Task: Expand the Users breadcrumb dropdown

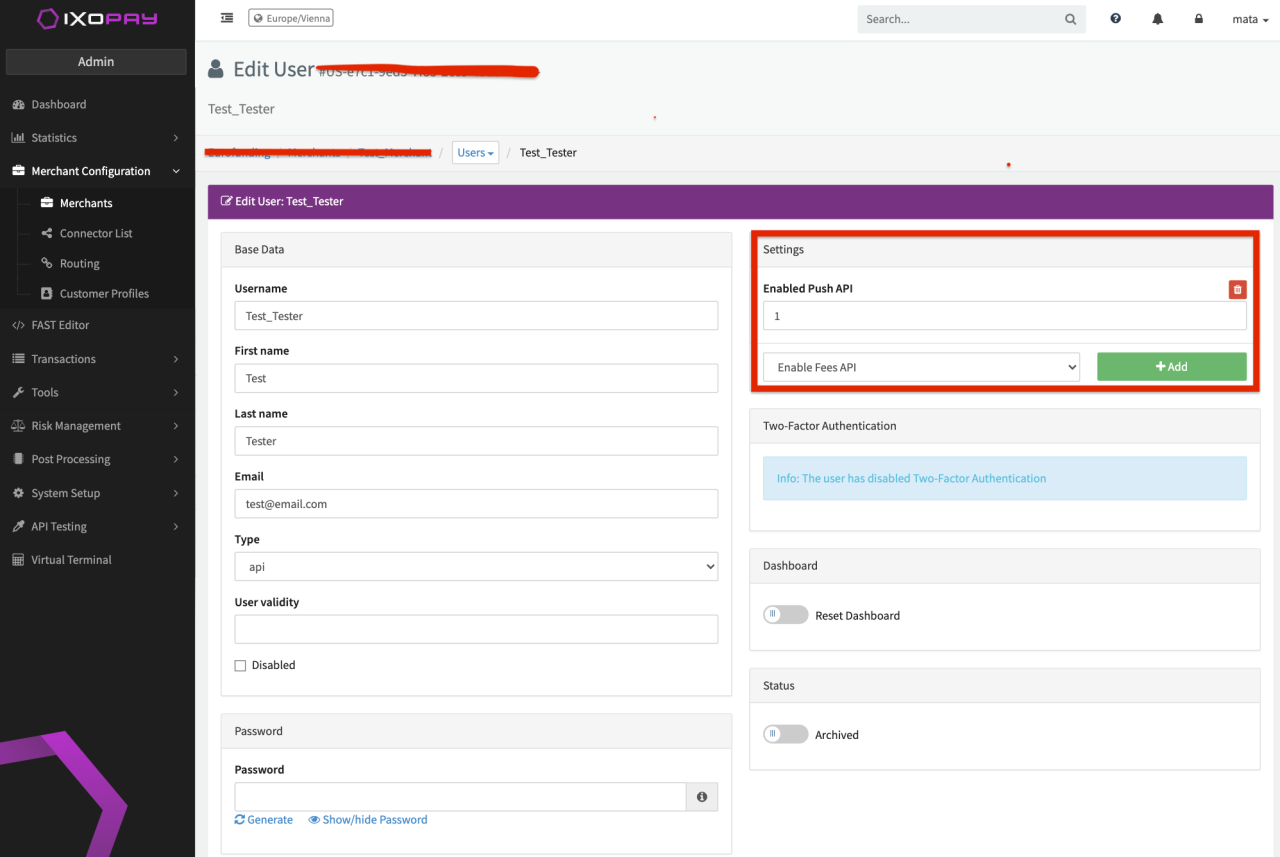Action: 475,153
